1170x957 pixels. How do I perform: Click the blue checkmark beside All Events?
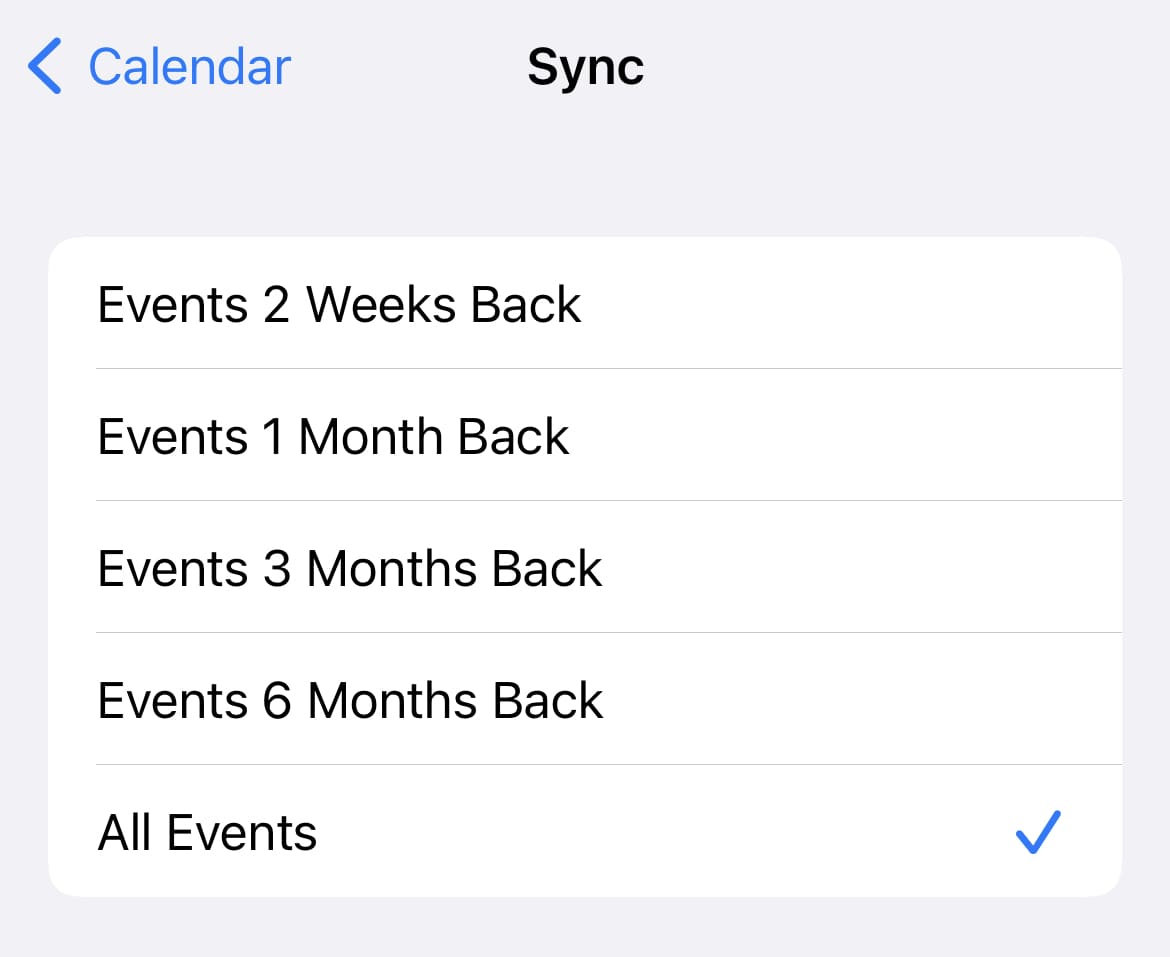[1037, 832]
